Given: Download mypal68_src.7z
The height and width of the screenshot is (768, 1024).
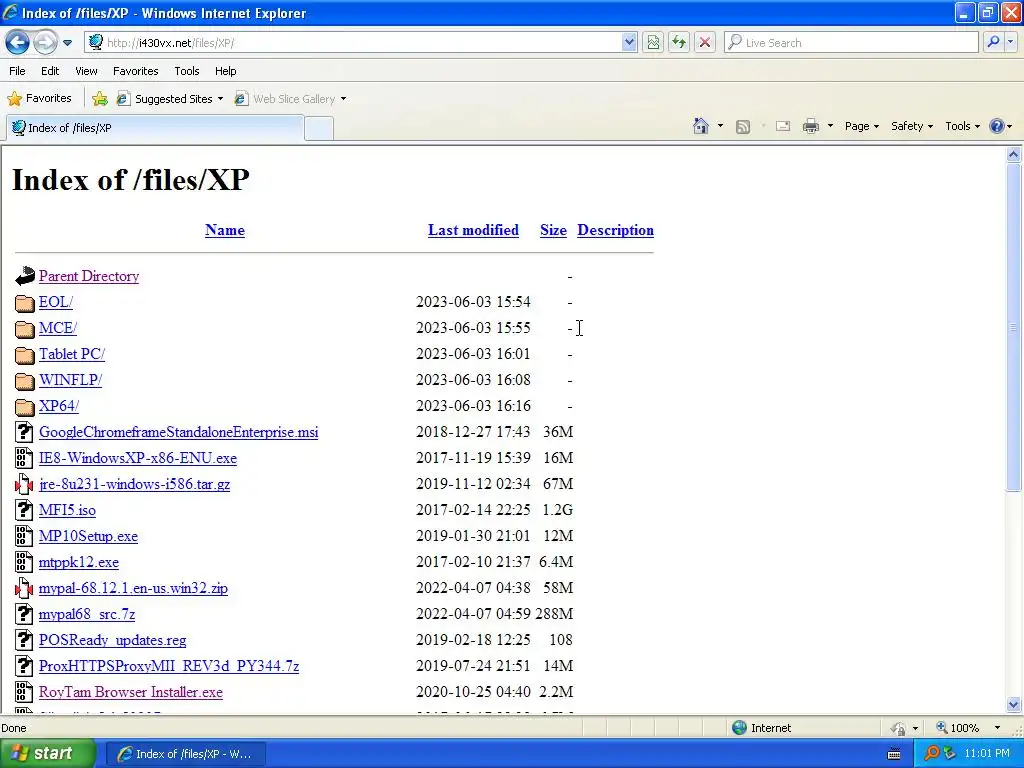Looking at the screenshot, I should coord(87,614).
